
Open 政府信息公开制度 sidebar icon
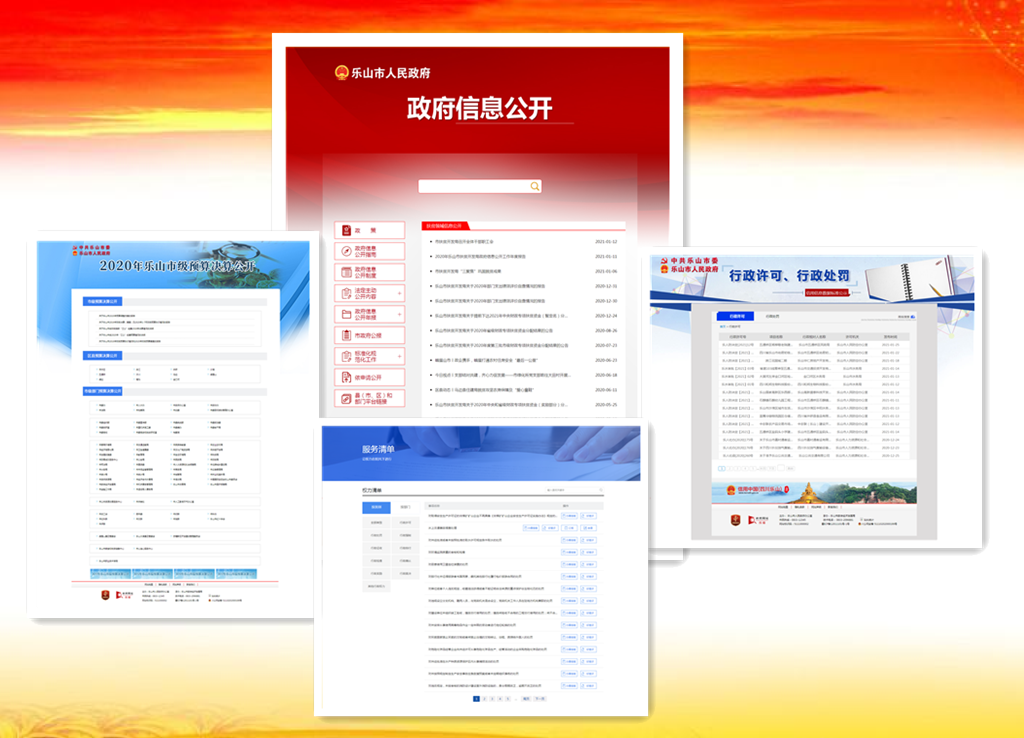coord(345,273)
